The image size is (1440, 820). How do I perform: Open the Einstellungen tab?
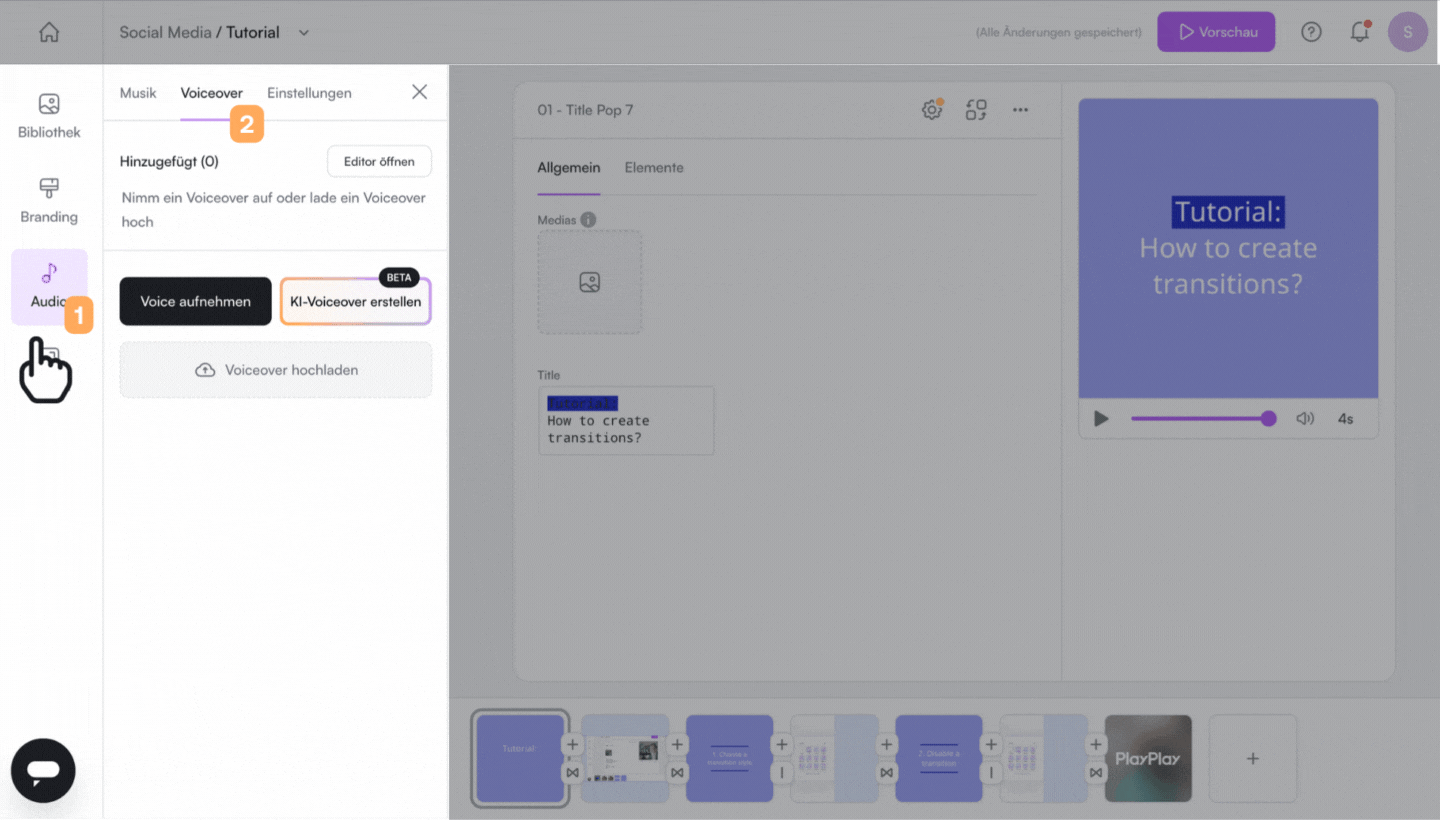309,93
